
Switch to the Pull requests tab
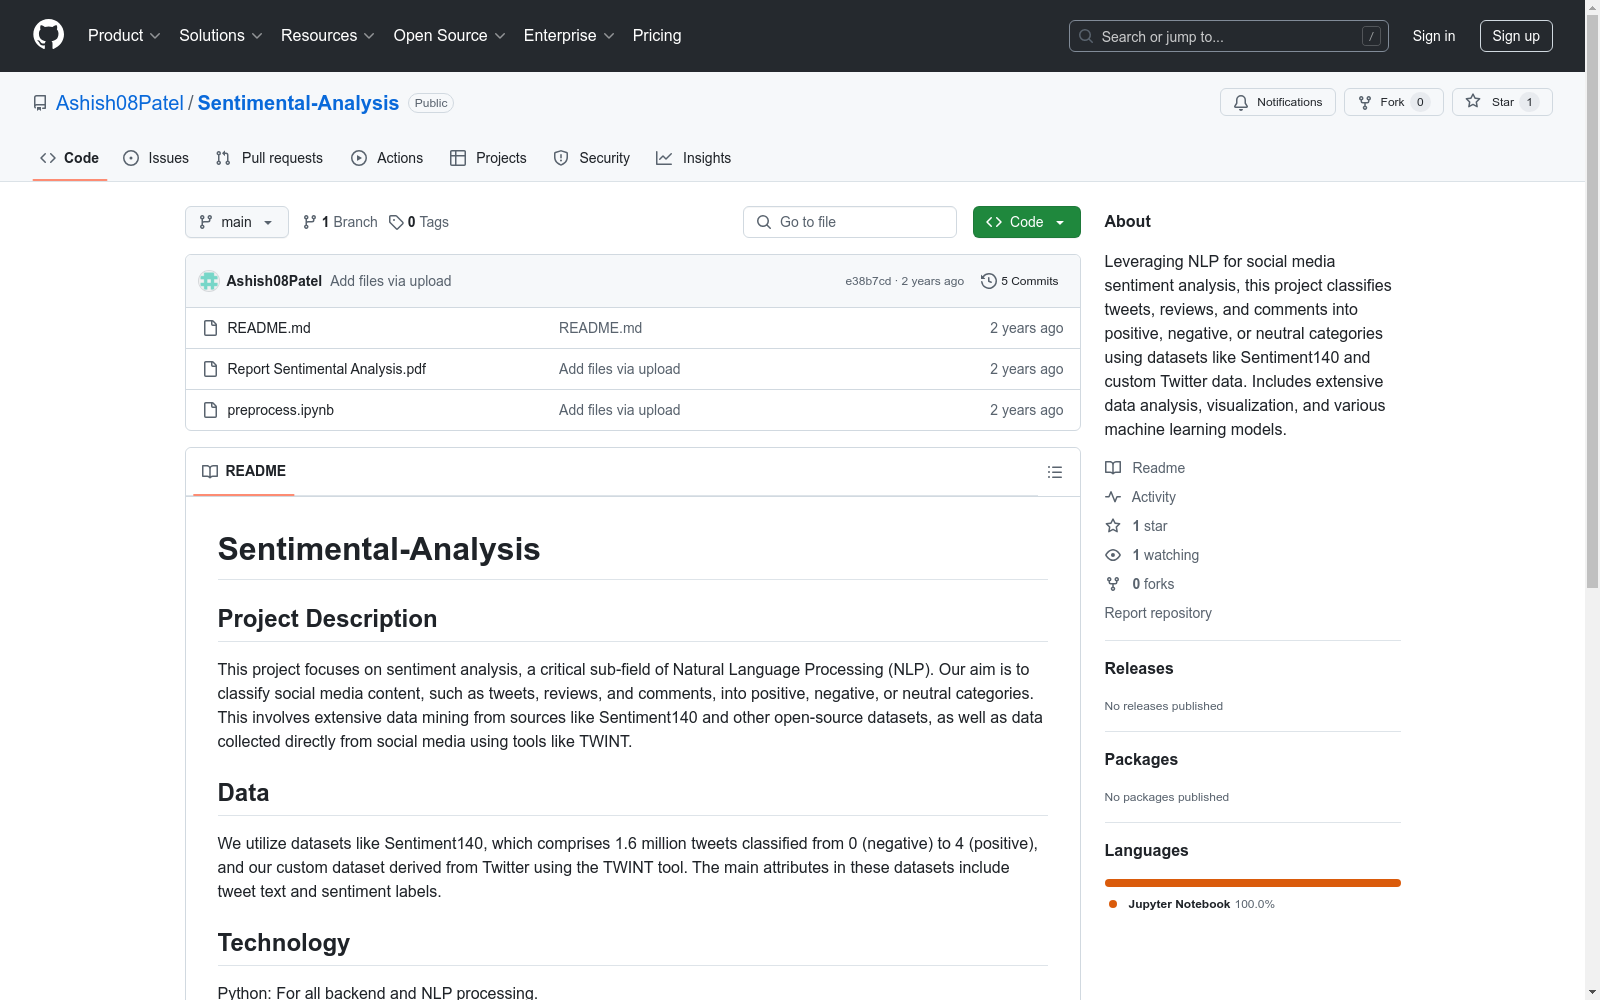(269, 158)
